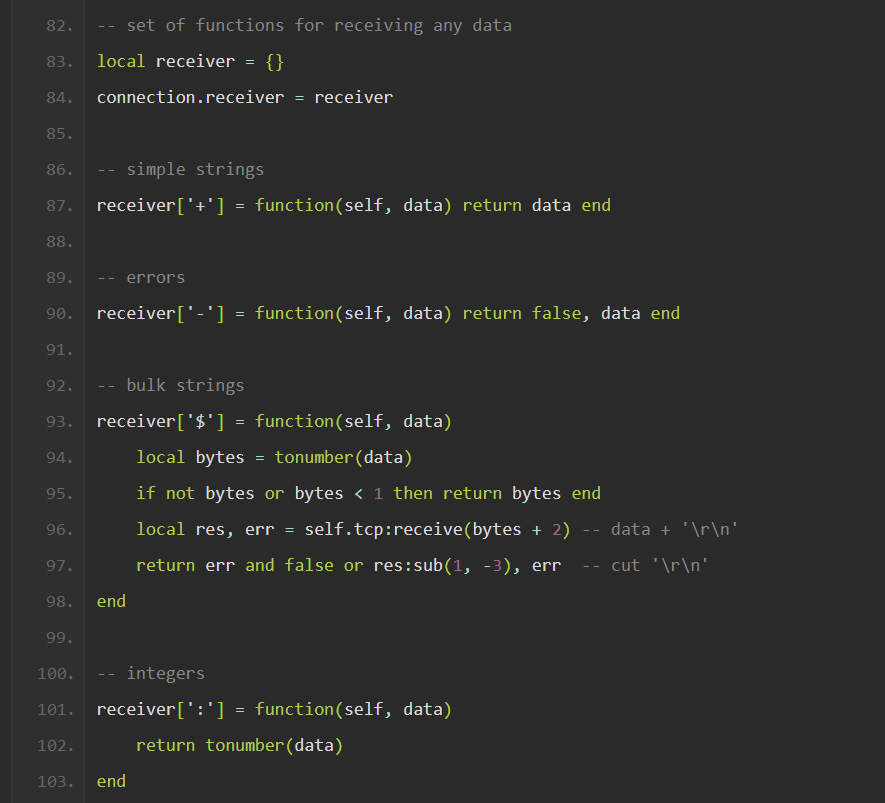Click line number 101 in the gutter
885x803 pixels.
coord(56,709)
